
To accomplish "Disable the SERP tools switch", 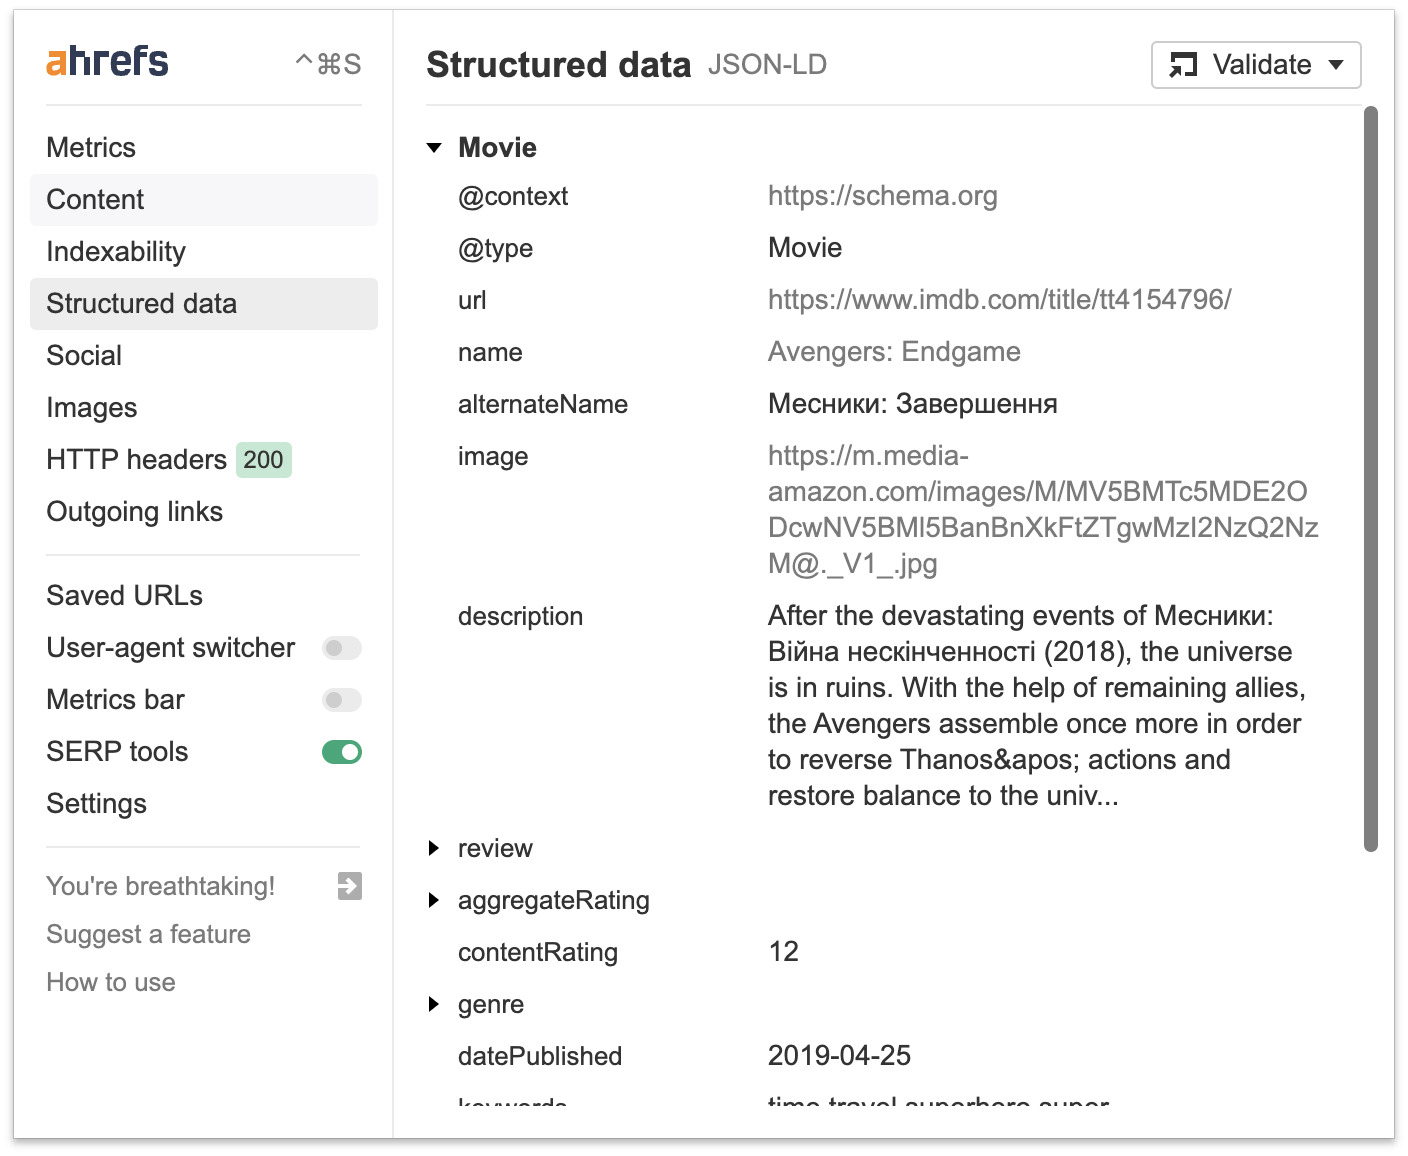I will tap(341, 752).
